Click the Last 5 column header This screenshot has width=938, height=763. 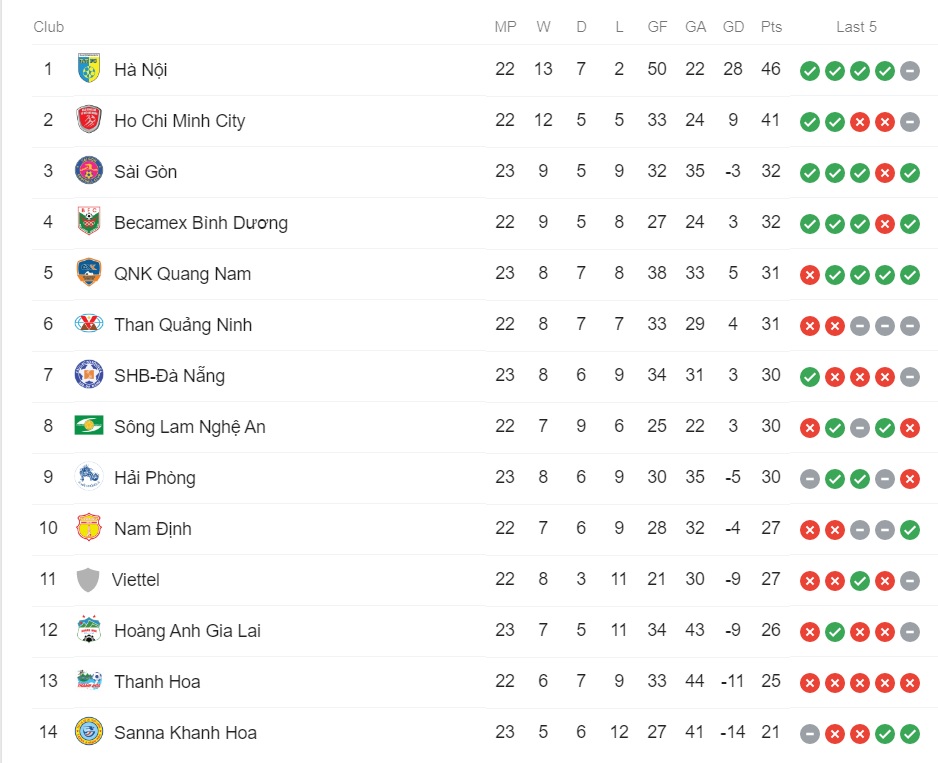click(x=856, y=27)
